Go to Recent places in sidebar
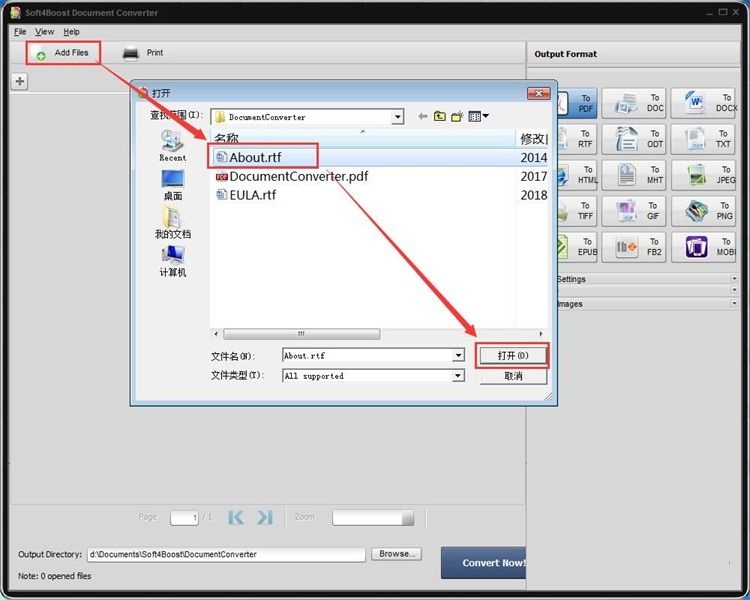The width and height of the screenshot is (750, 600). tap(172, 146)
